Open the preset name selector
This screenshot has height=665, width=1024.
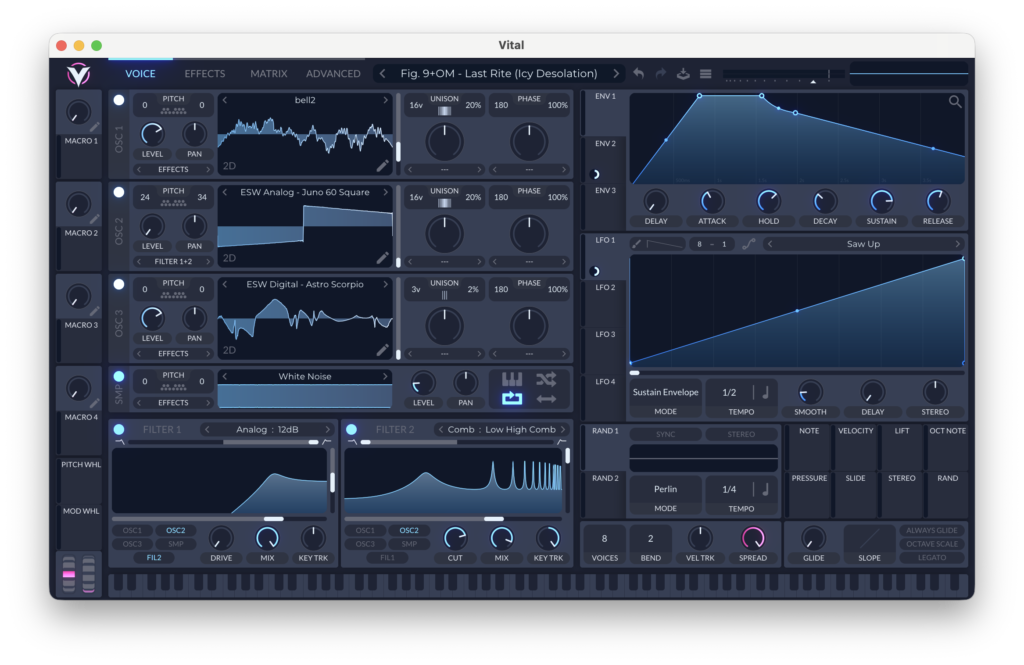coord(498,74)
